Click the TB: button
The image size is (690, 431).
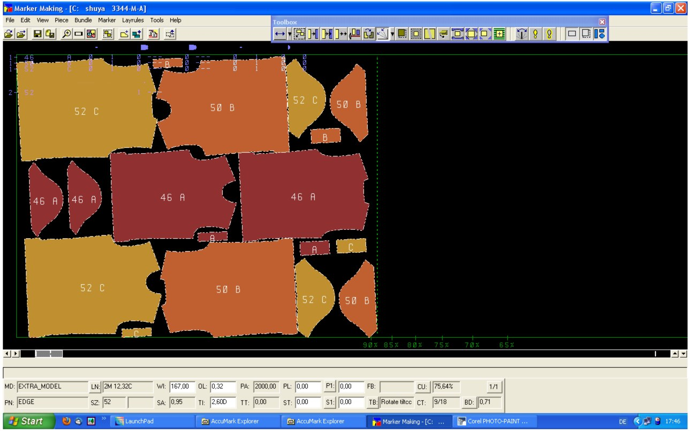tap(372, 402)
